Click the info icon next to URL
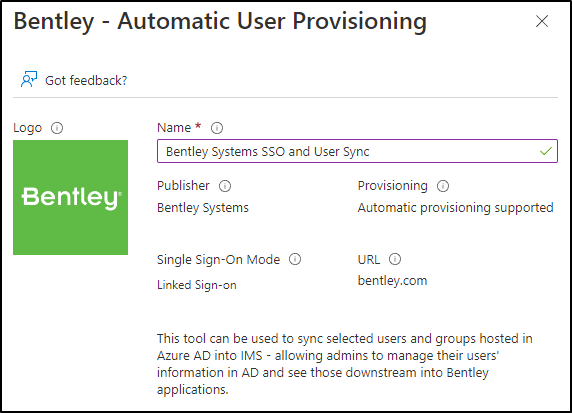 click(x=395, y=259)
